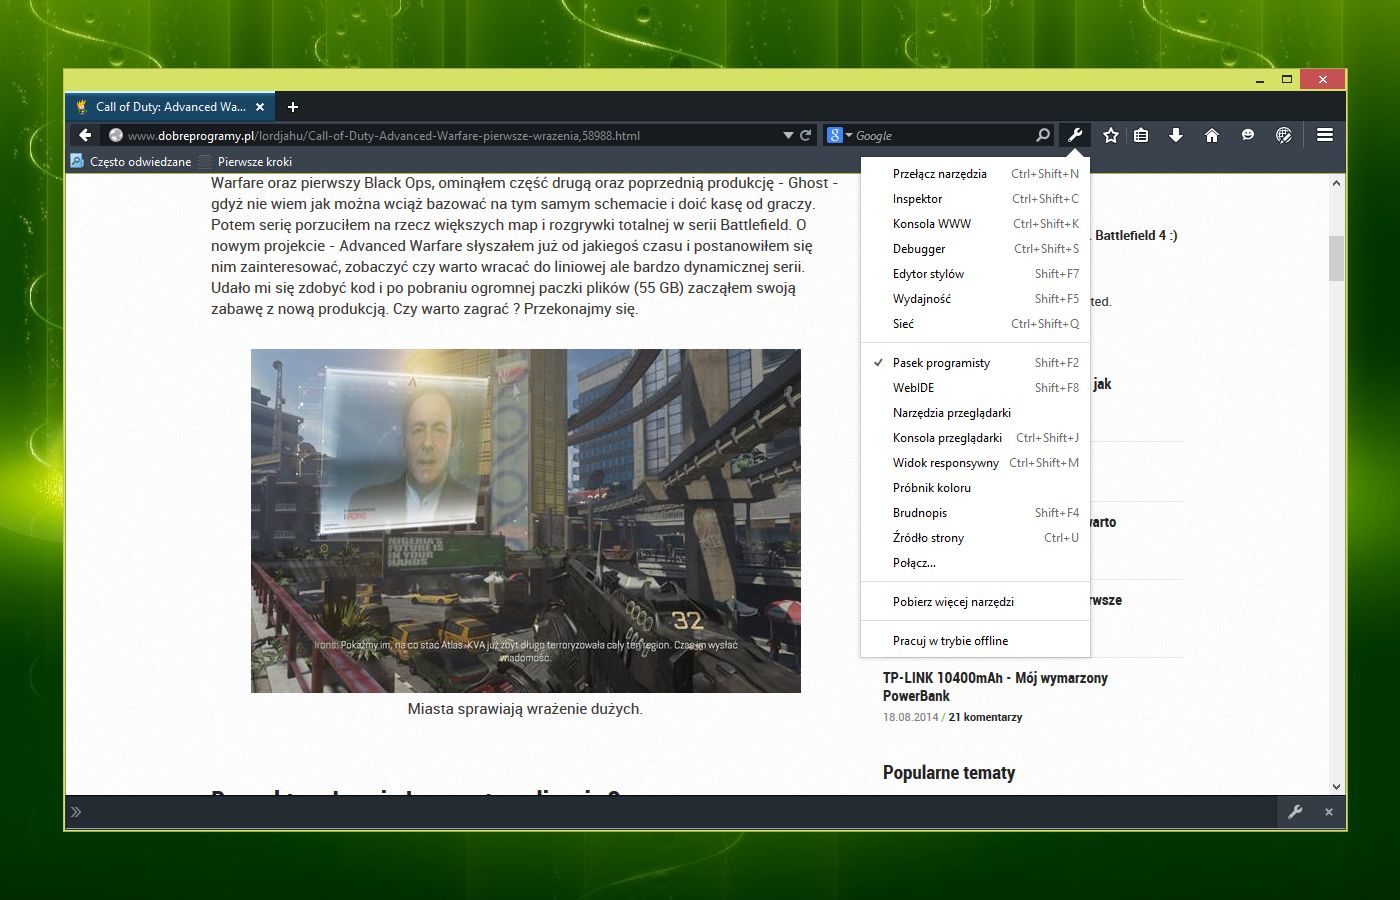This screenshot has height=900, width=1400.
Task: Choose Pobierz więcej narzędzi
Action: pos(975,602)
